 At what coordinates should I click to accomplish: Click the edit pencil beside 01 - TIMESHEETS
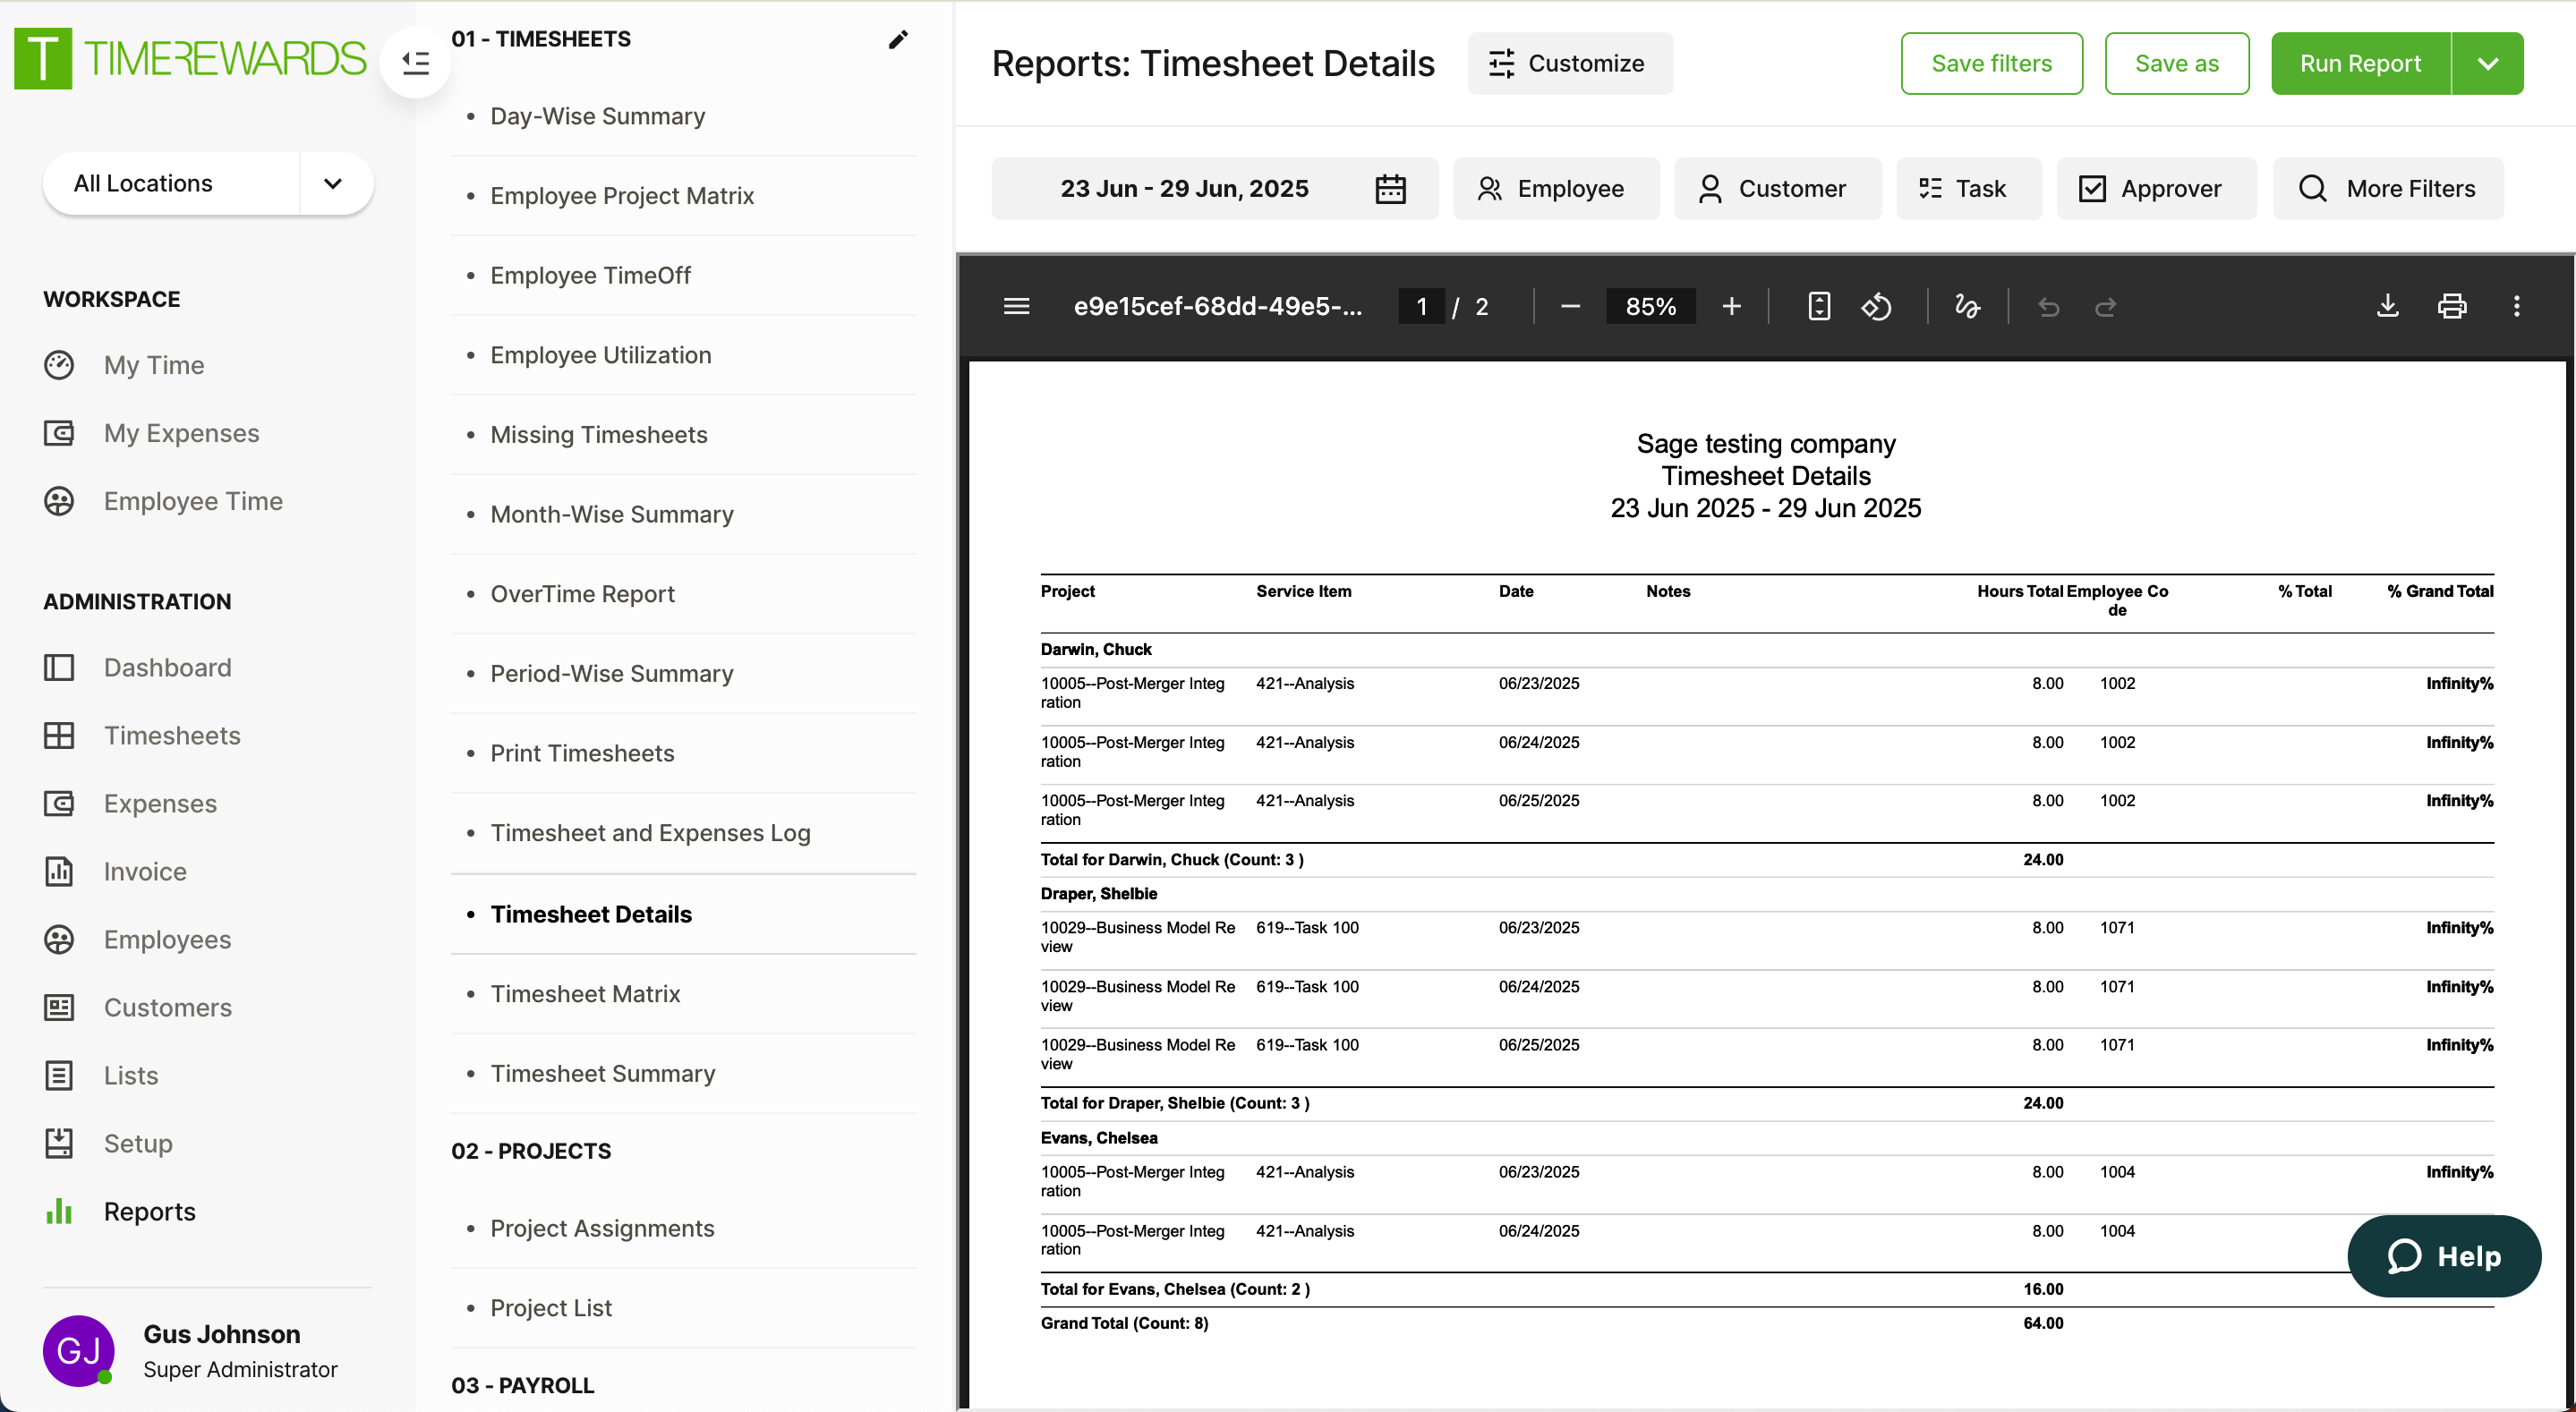tap(898, 39)
